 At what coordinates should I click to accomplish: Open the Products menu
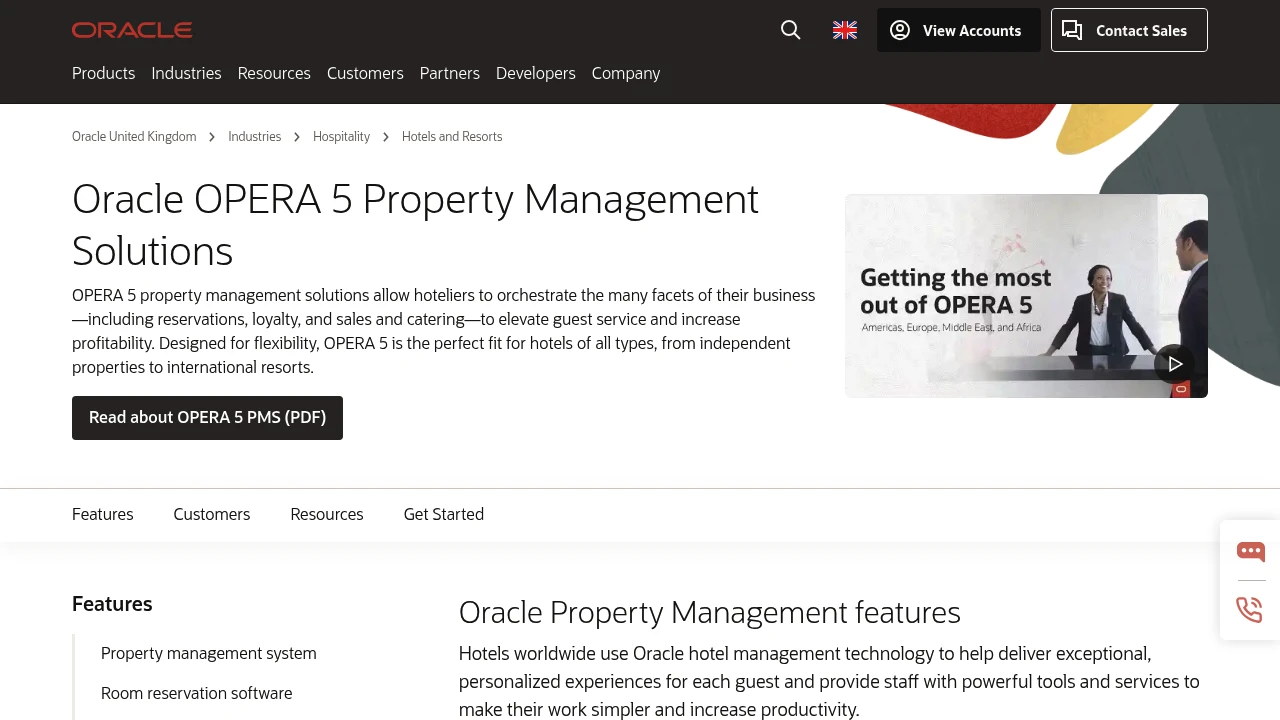[103, 73]
